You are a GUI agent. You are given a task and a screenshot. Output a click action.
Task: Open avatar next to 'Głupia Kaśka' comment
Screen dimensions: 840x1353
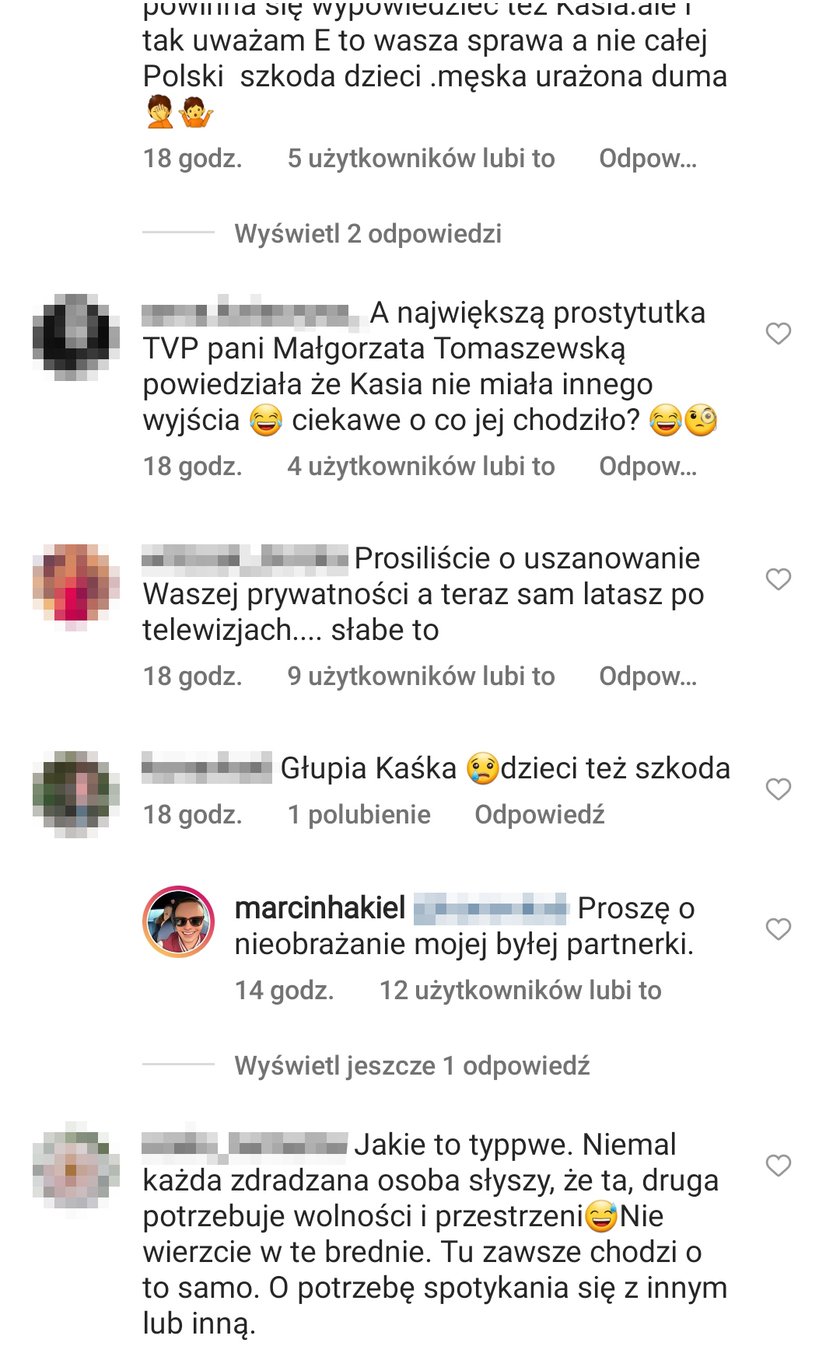point(76,794)
